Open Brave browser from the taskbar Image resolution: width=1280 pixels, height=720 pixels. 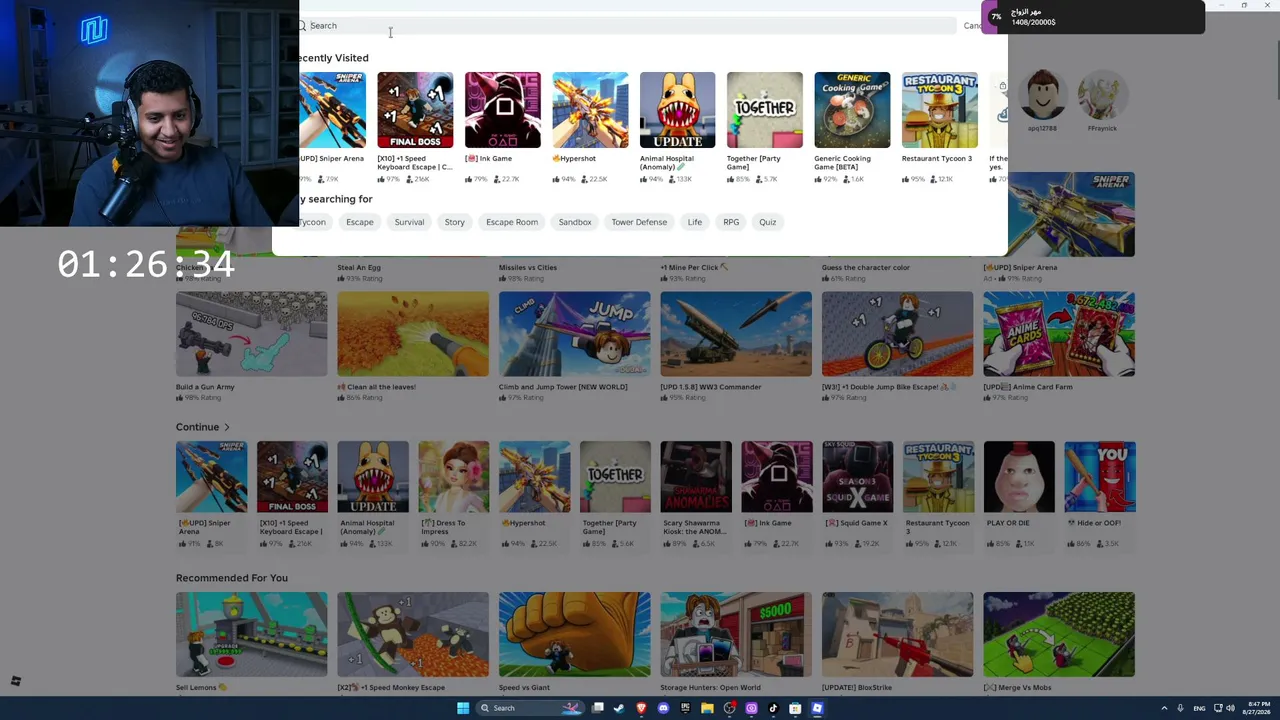click(641, 708)
